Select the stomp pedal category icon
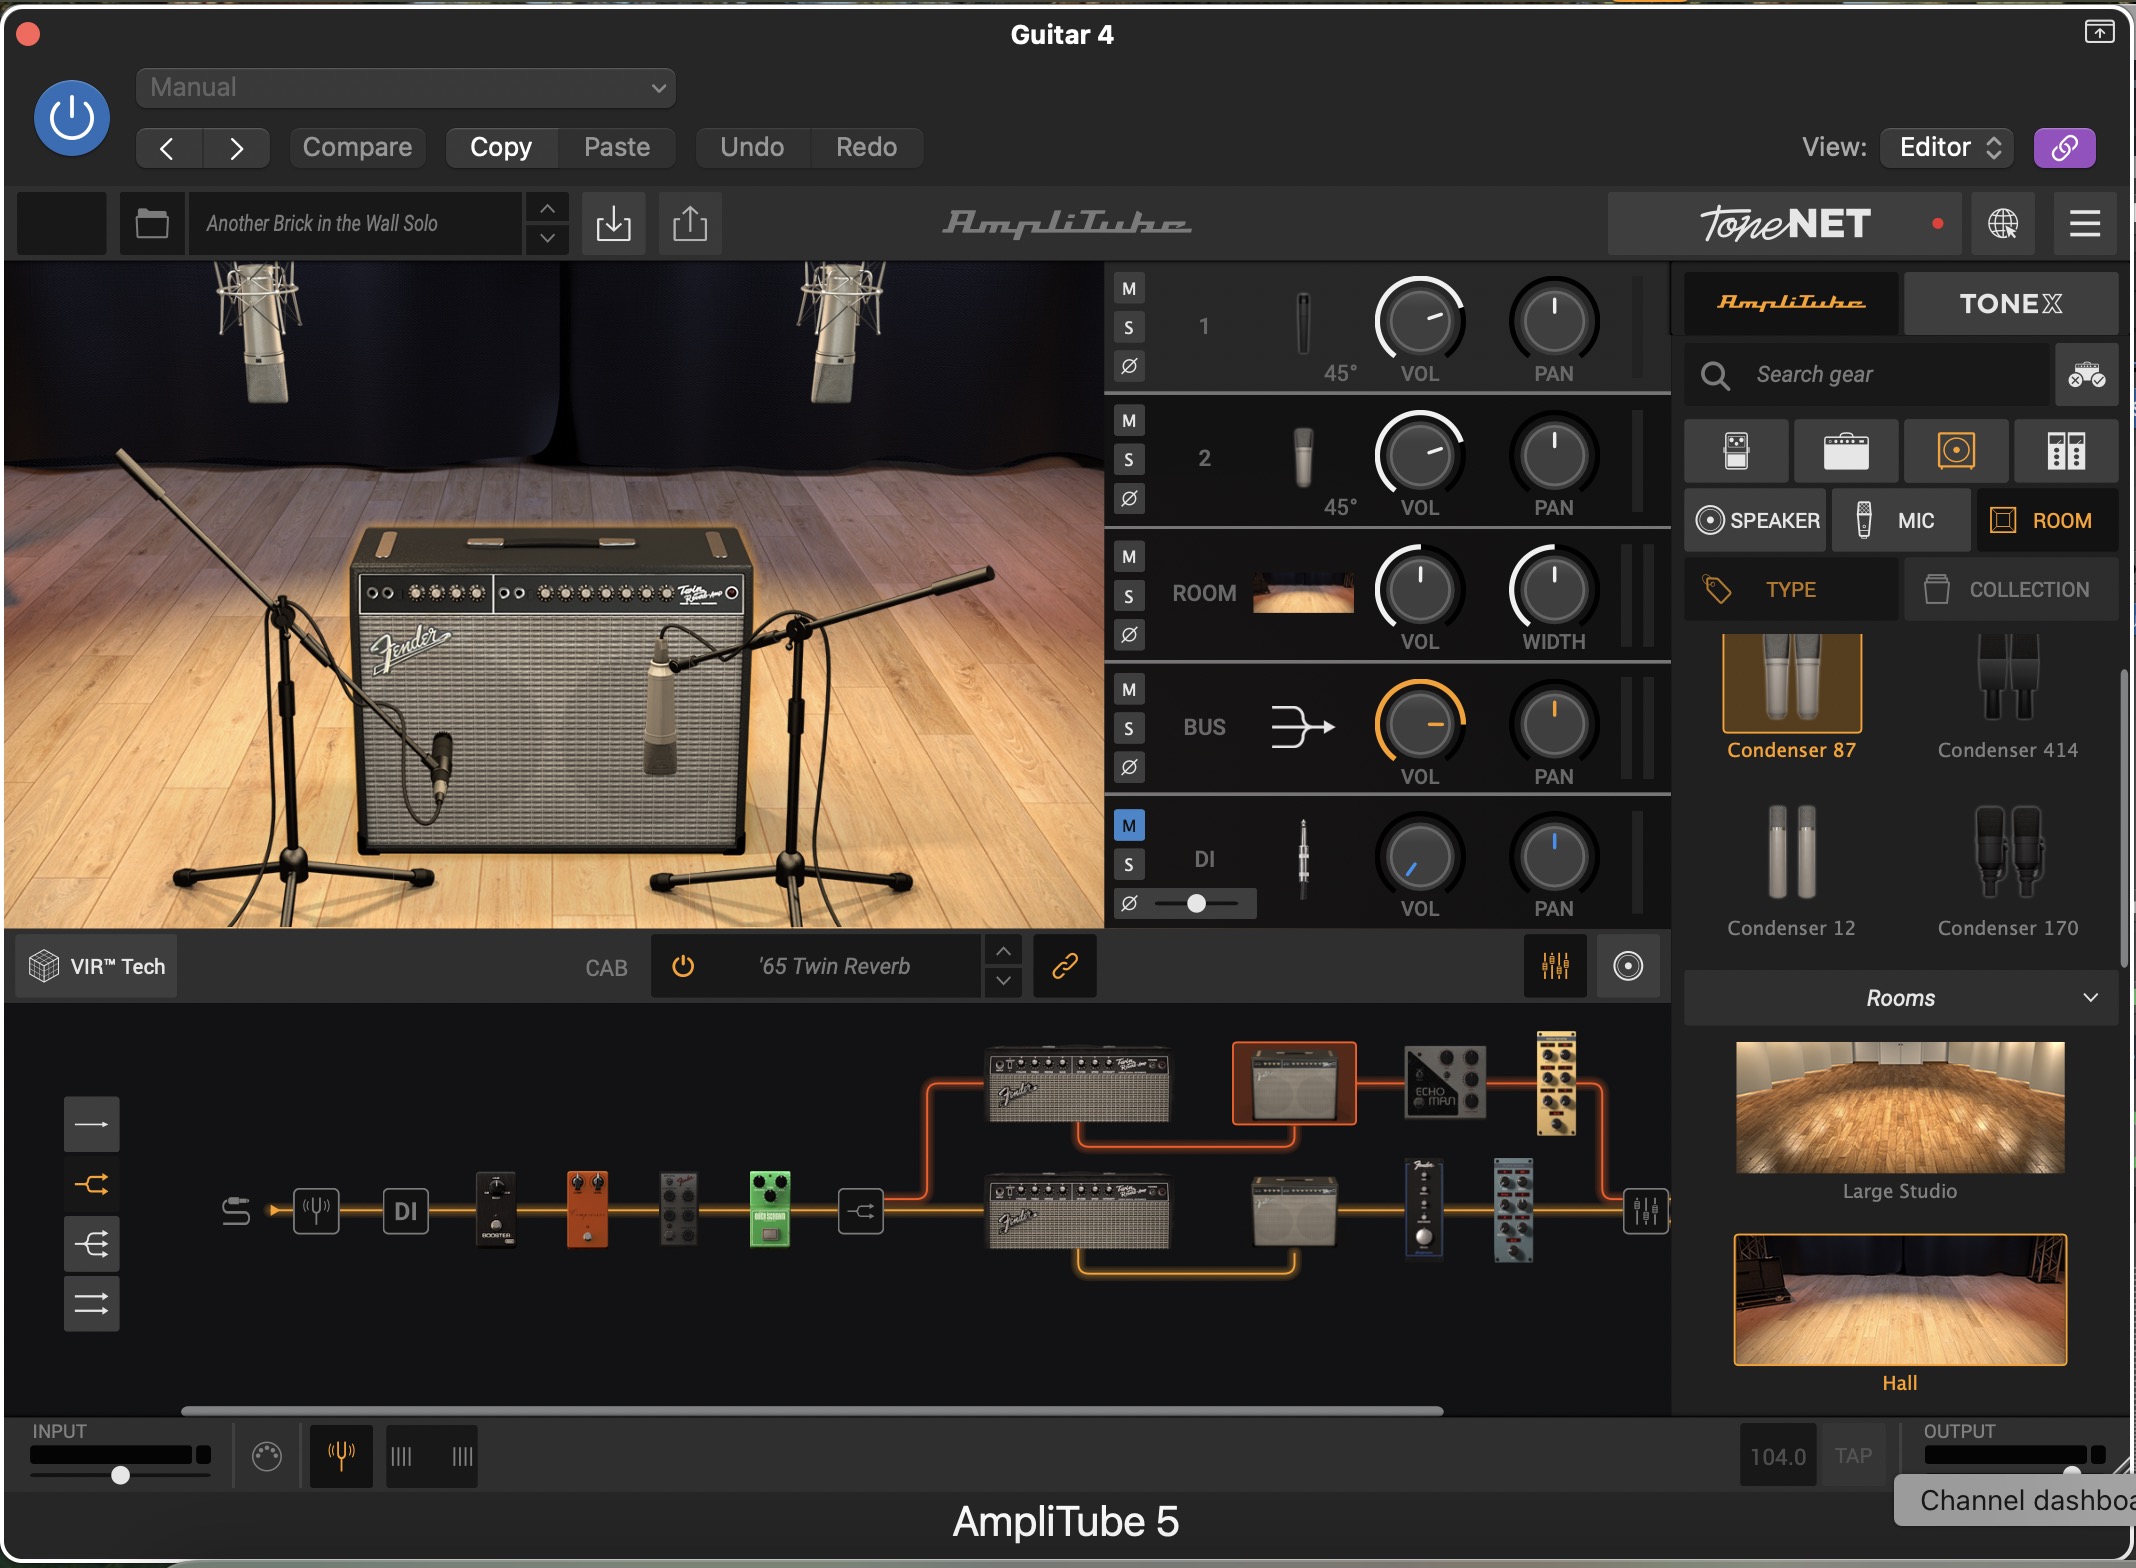This screenshot has height=1568, width=2136. [1736, 451]
